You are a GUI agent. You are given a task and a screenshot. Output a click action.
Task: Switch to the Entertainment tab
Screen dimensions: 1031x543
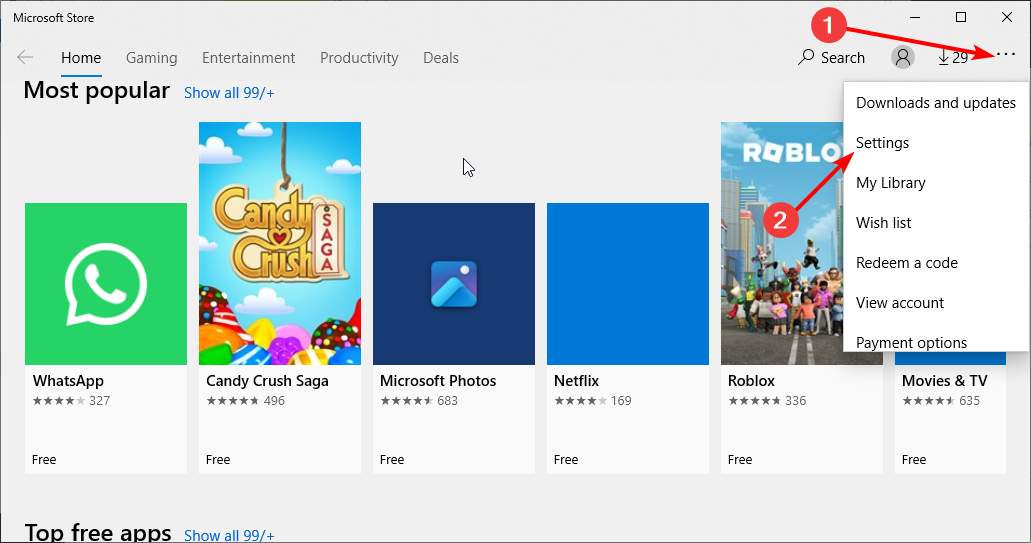point(249,58)
